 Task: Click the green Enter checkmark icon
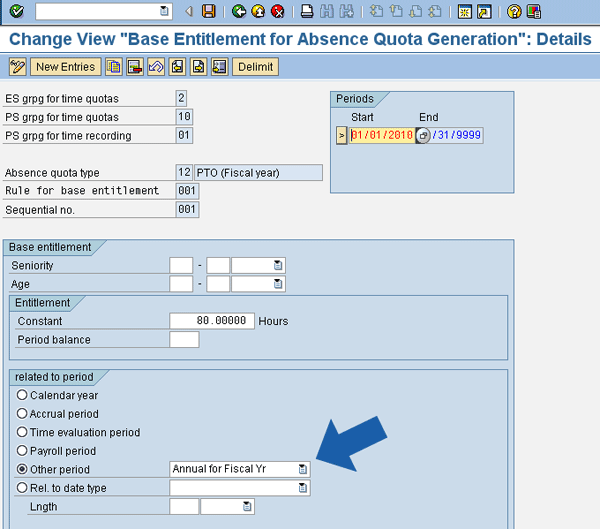click(x=16, y=11)
